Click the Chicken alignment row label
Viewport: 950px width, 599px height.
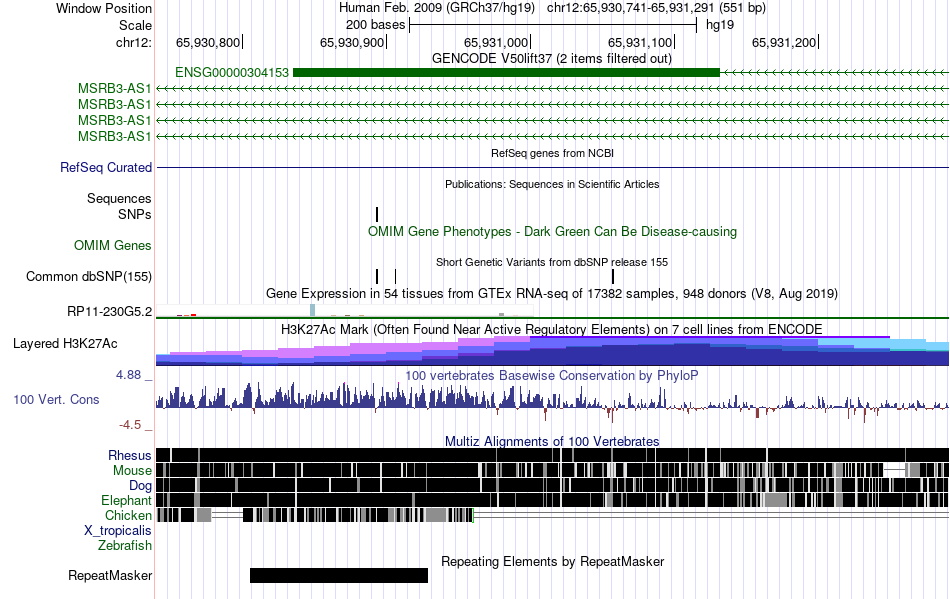point(128,515)
